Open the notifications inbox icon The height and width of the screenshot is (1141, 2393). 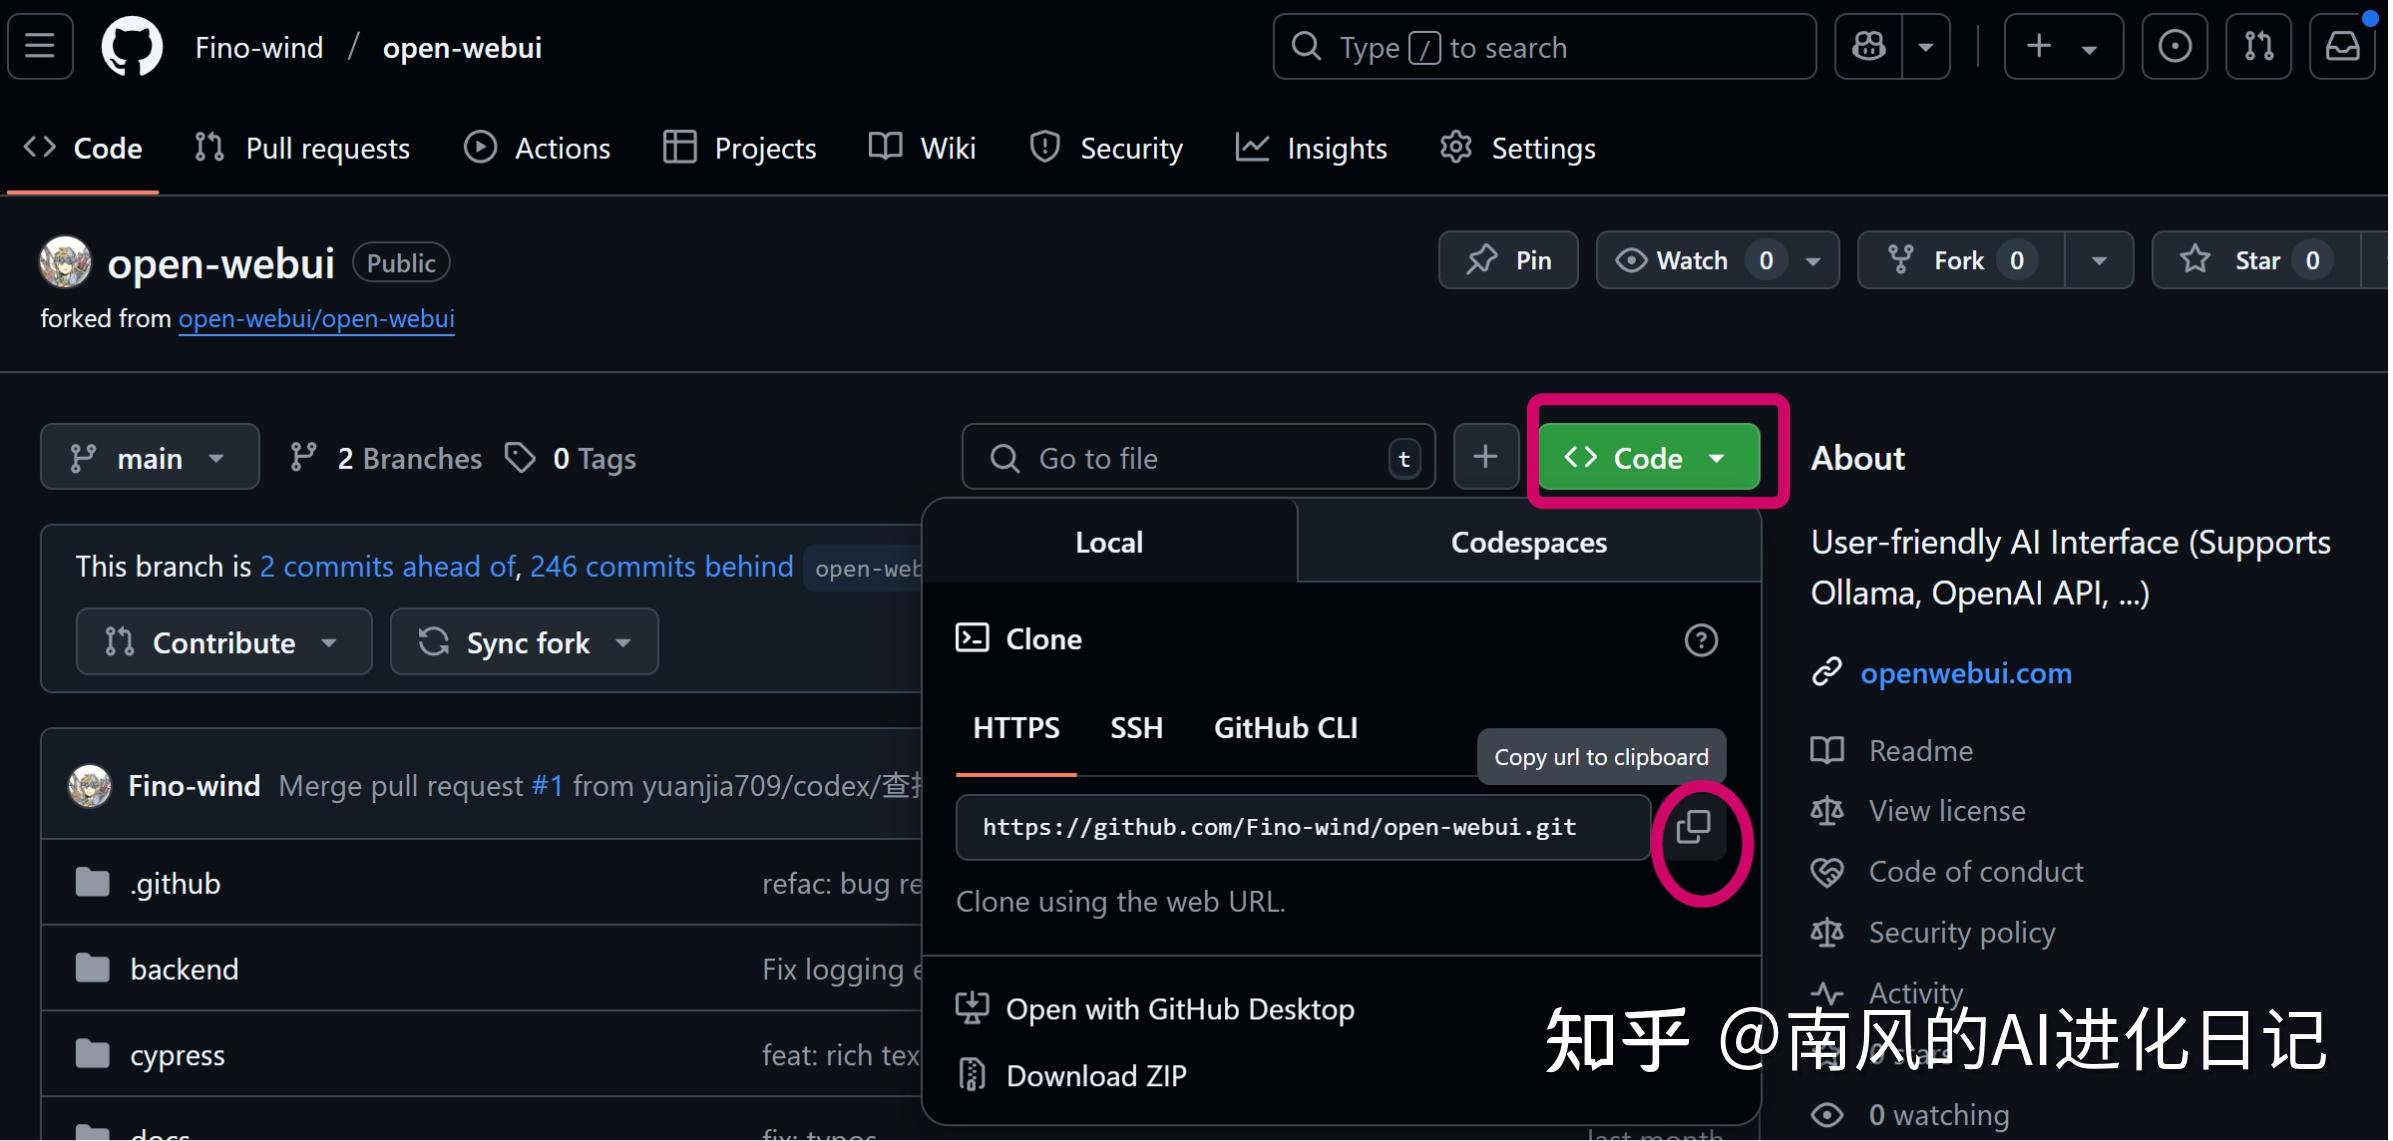click(2343, 46)
